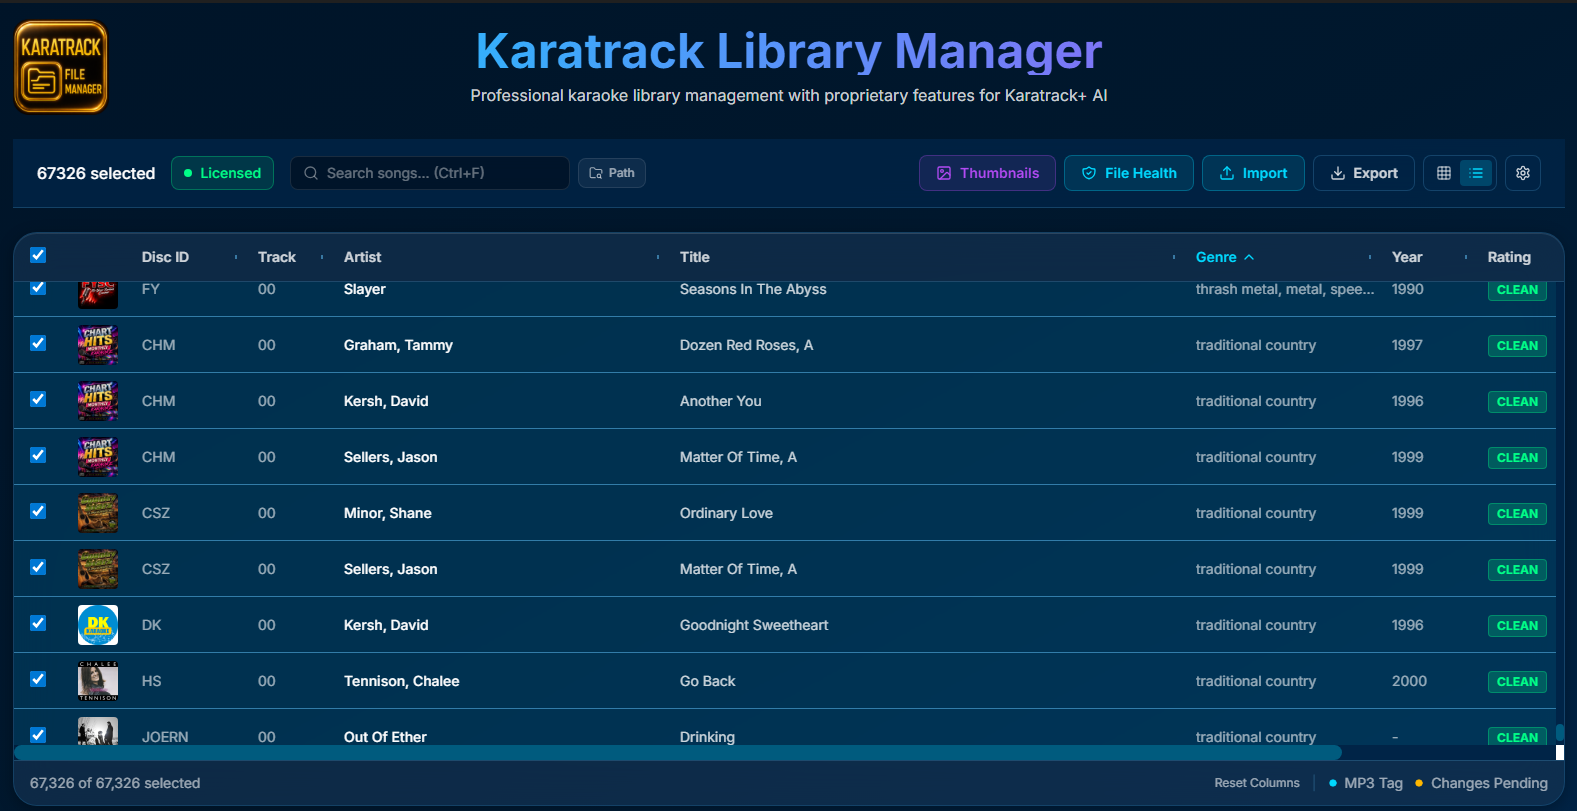Uncheck the CSZ Sellers, Jason row checkbox

[x=38, y=567]
